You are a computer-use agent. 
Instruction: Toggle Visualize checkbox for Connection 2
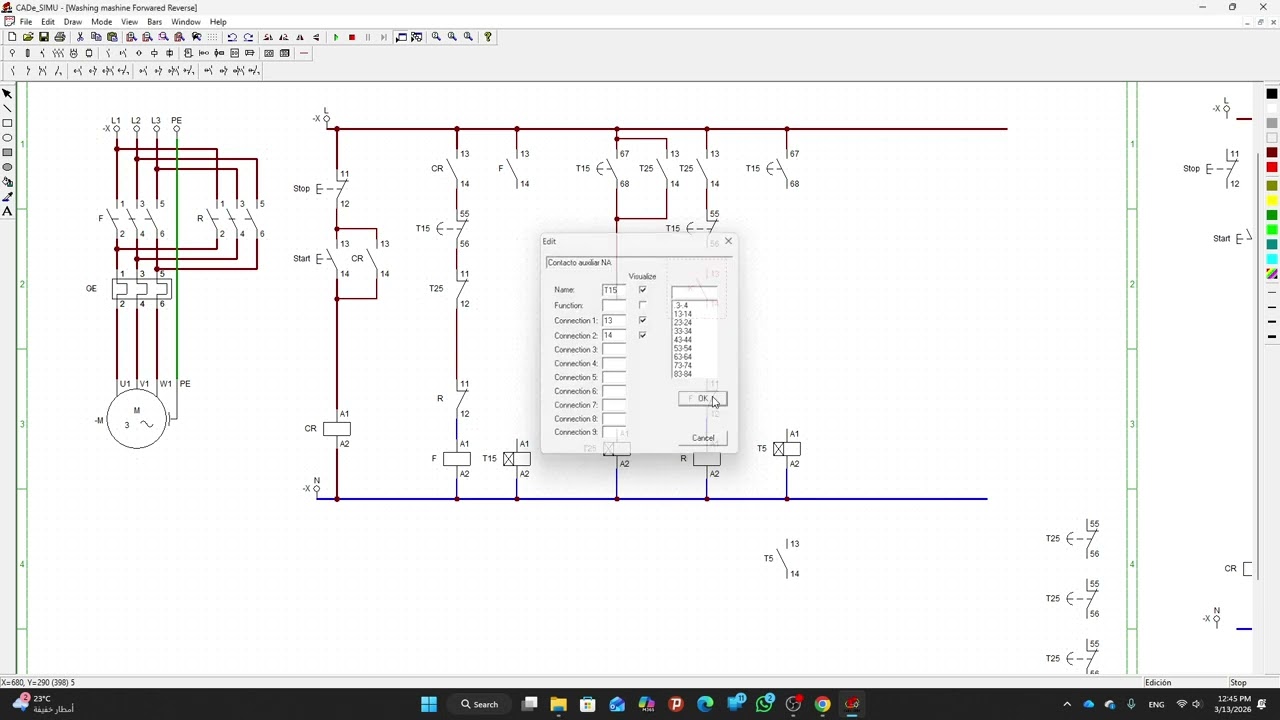click(643, 335)
